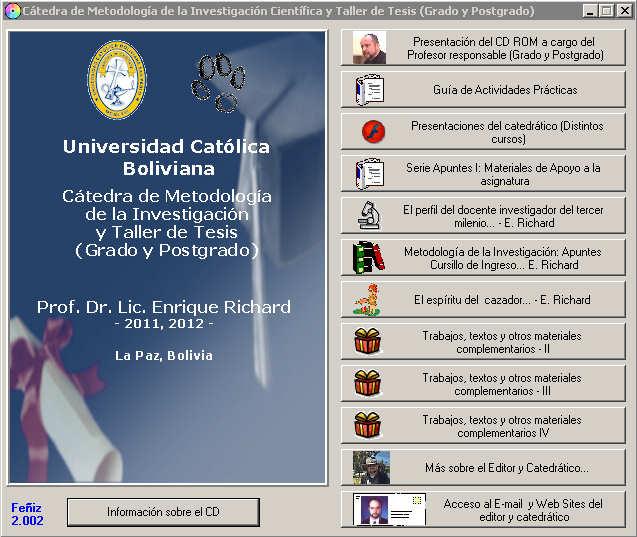The image size is (637, 537).
Task: Click the gift box icon for materiales complementarios III
Action: tap(368, 383)
